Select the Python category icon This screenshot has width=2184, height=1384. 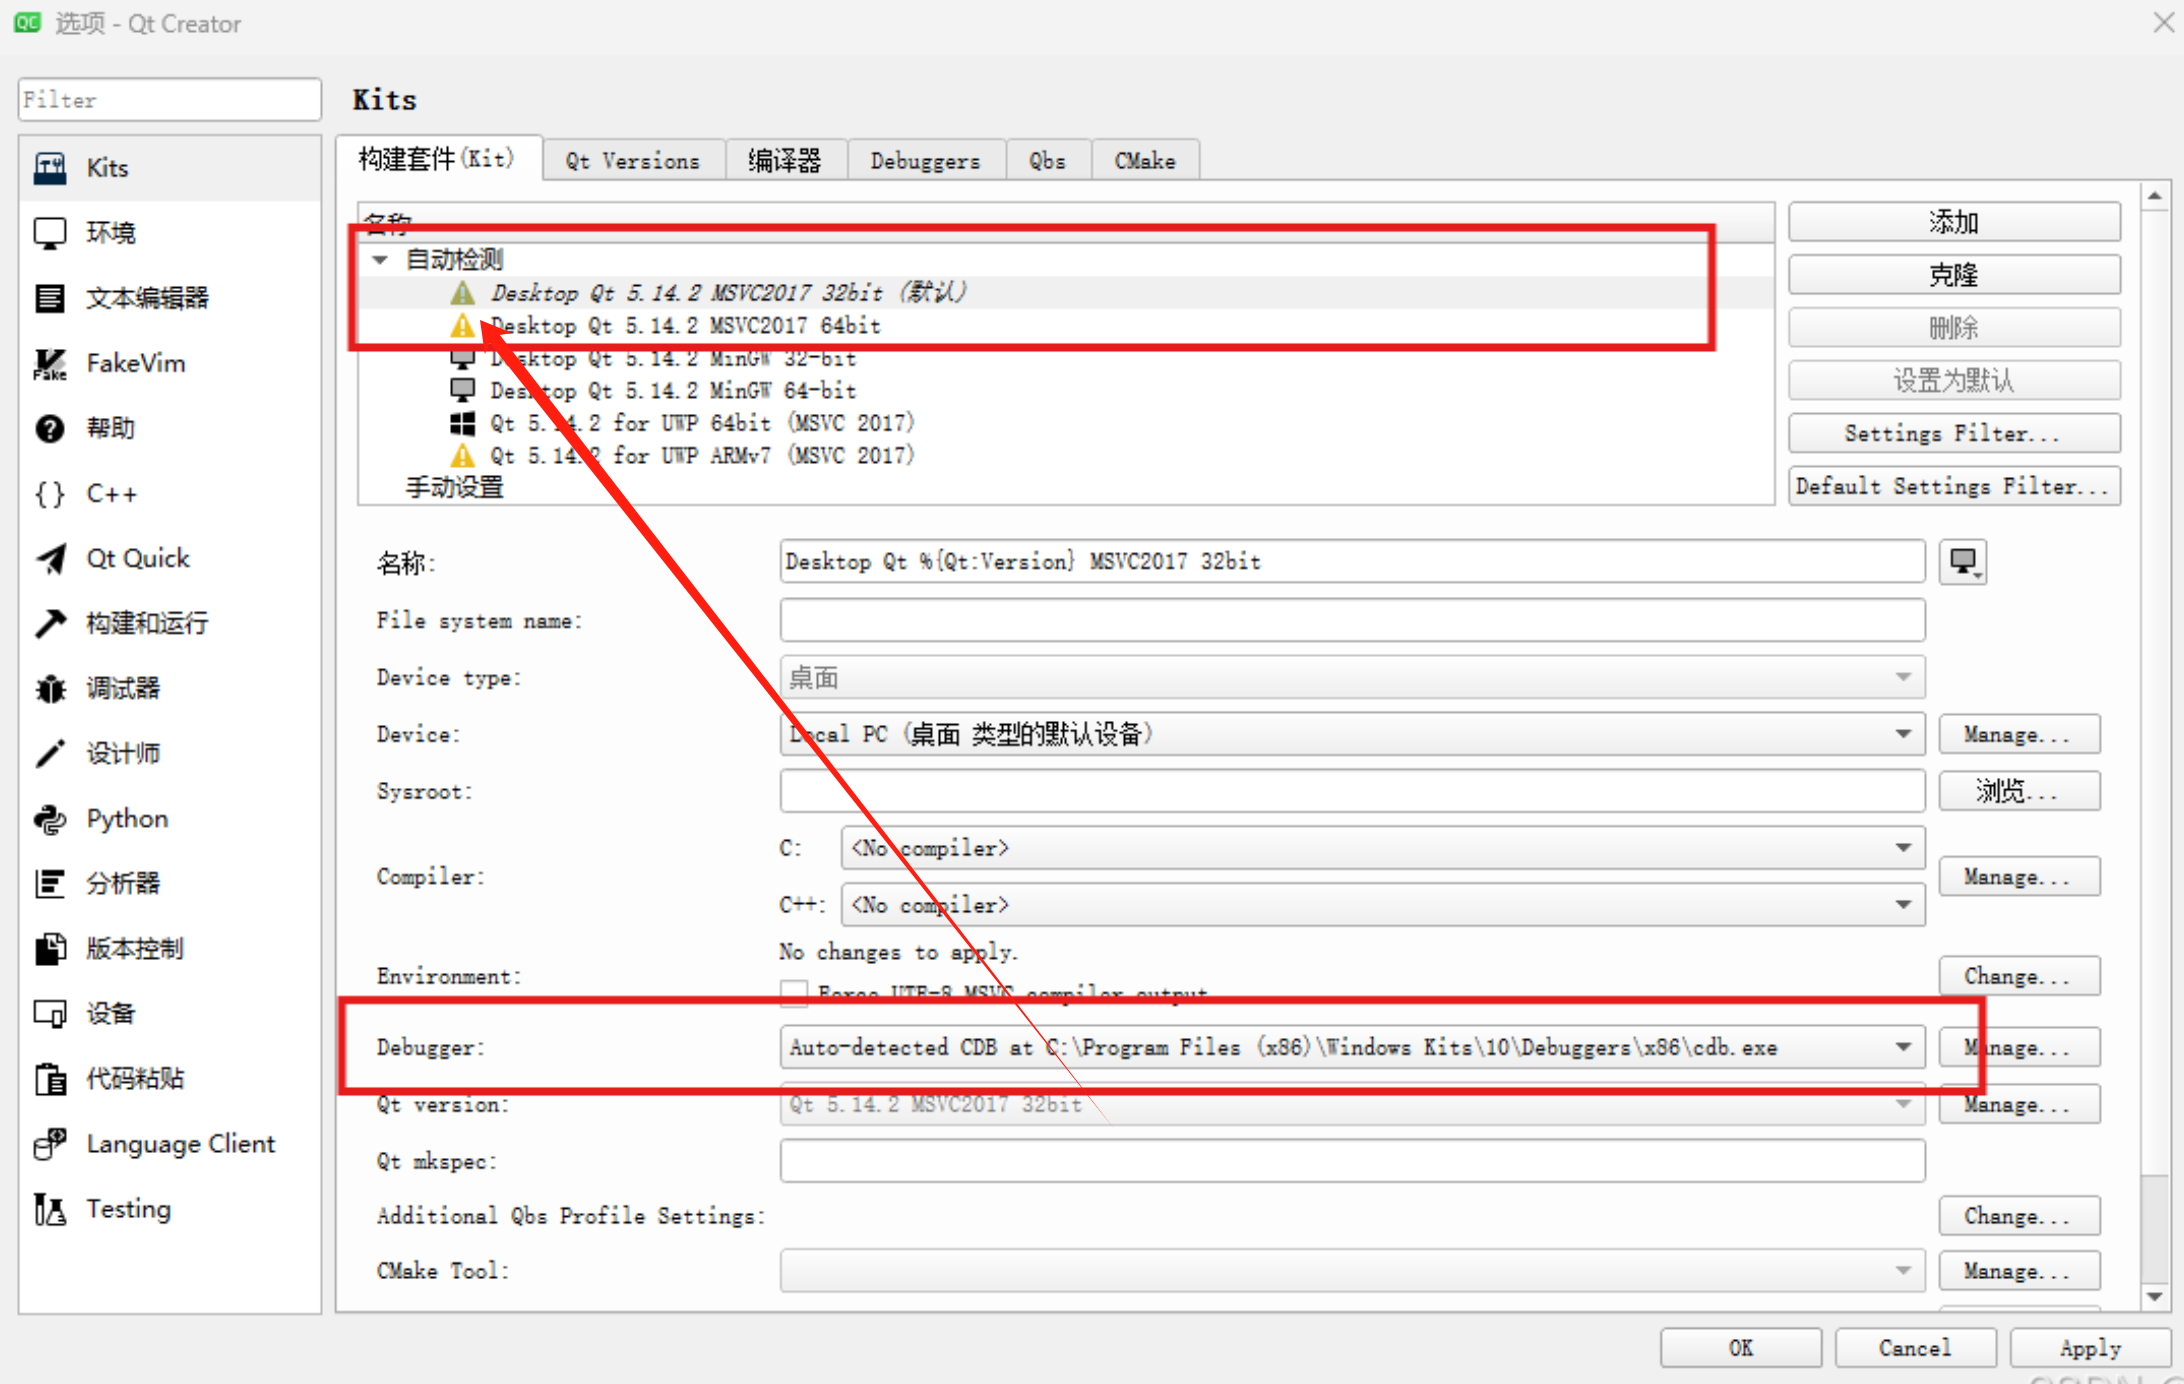coord(50,819)
